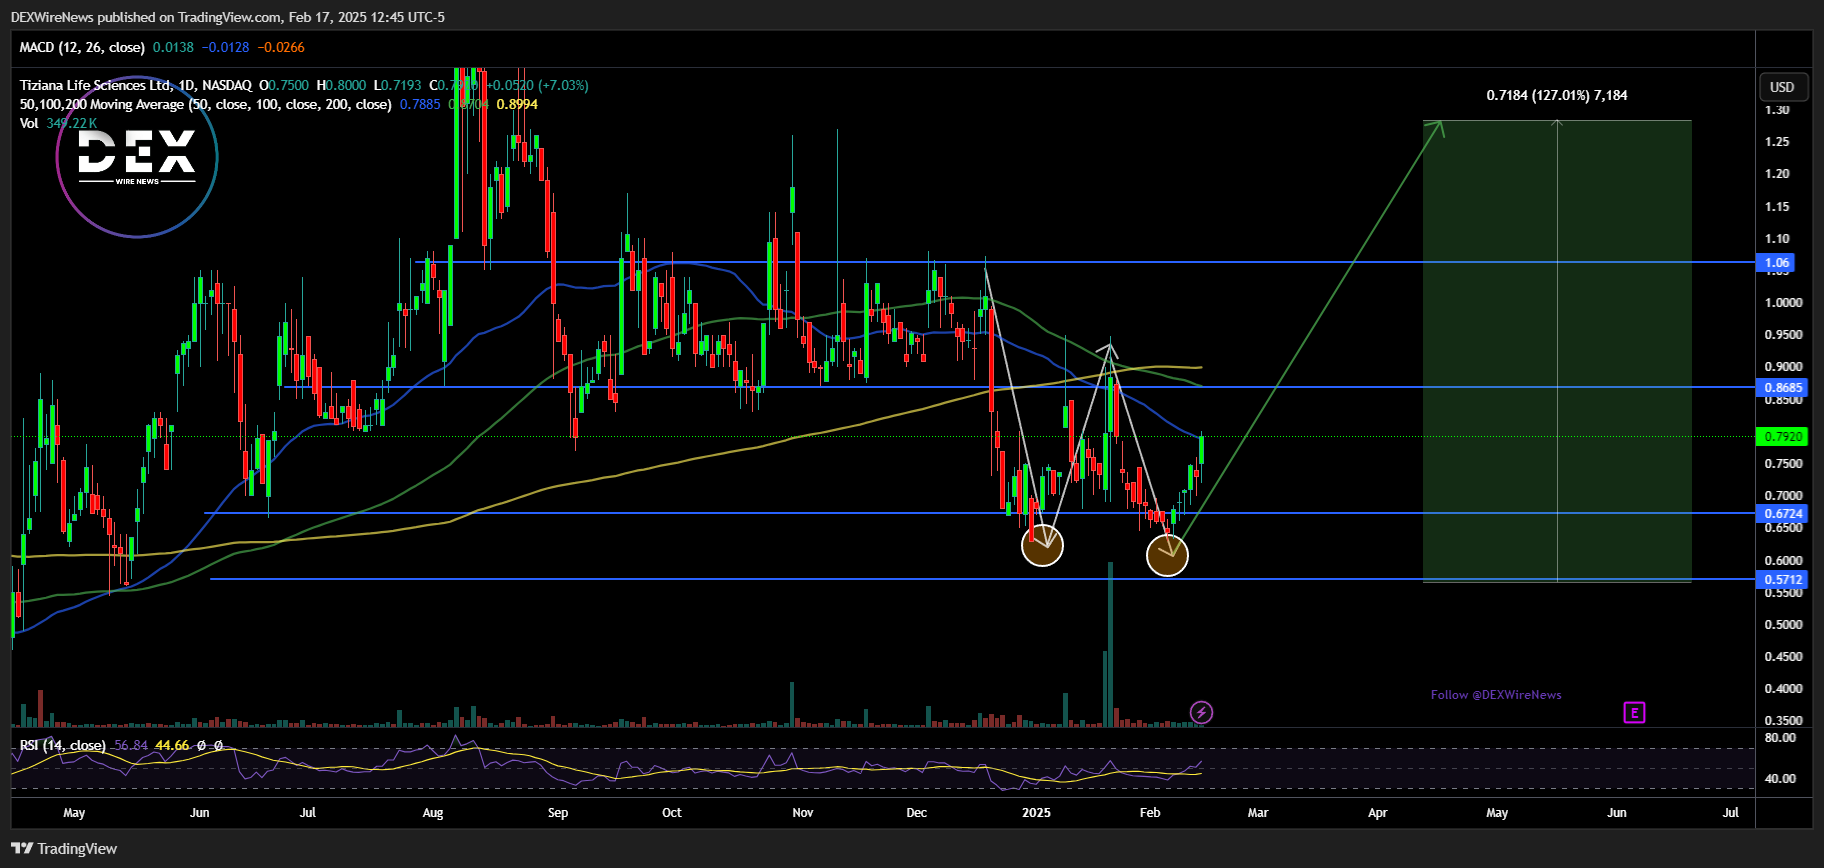Click the 2025 marker on time axis
Screen dimensions: 1824x868
(x=1036, y=812)
